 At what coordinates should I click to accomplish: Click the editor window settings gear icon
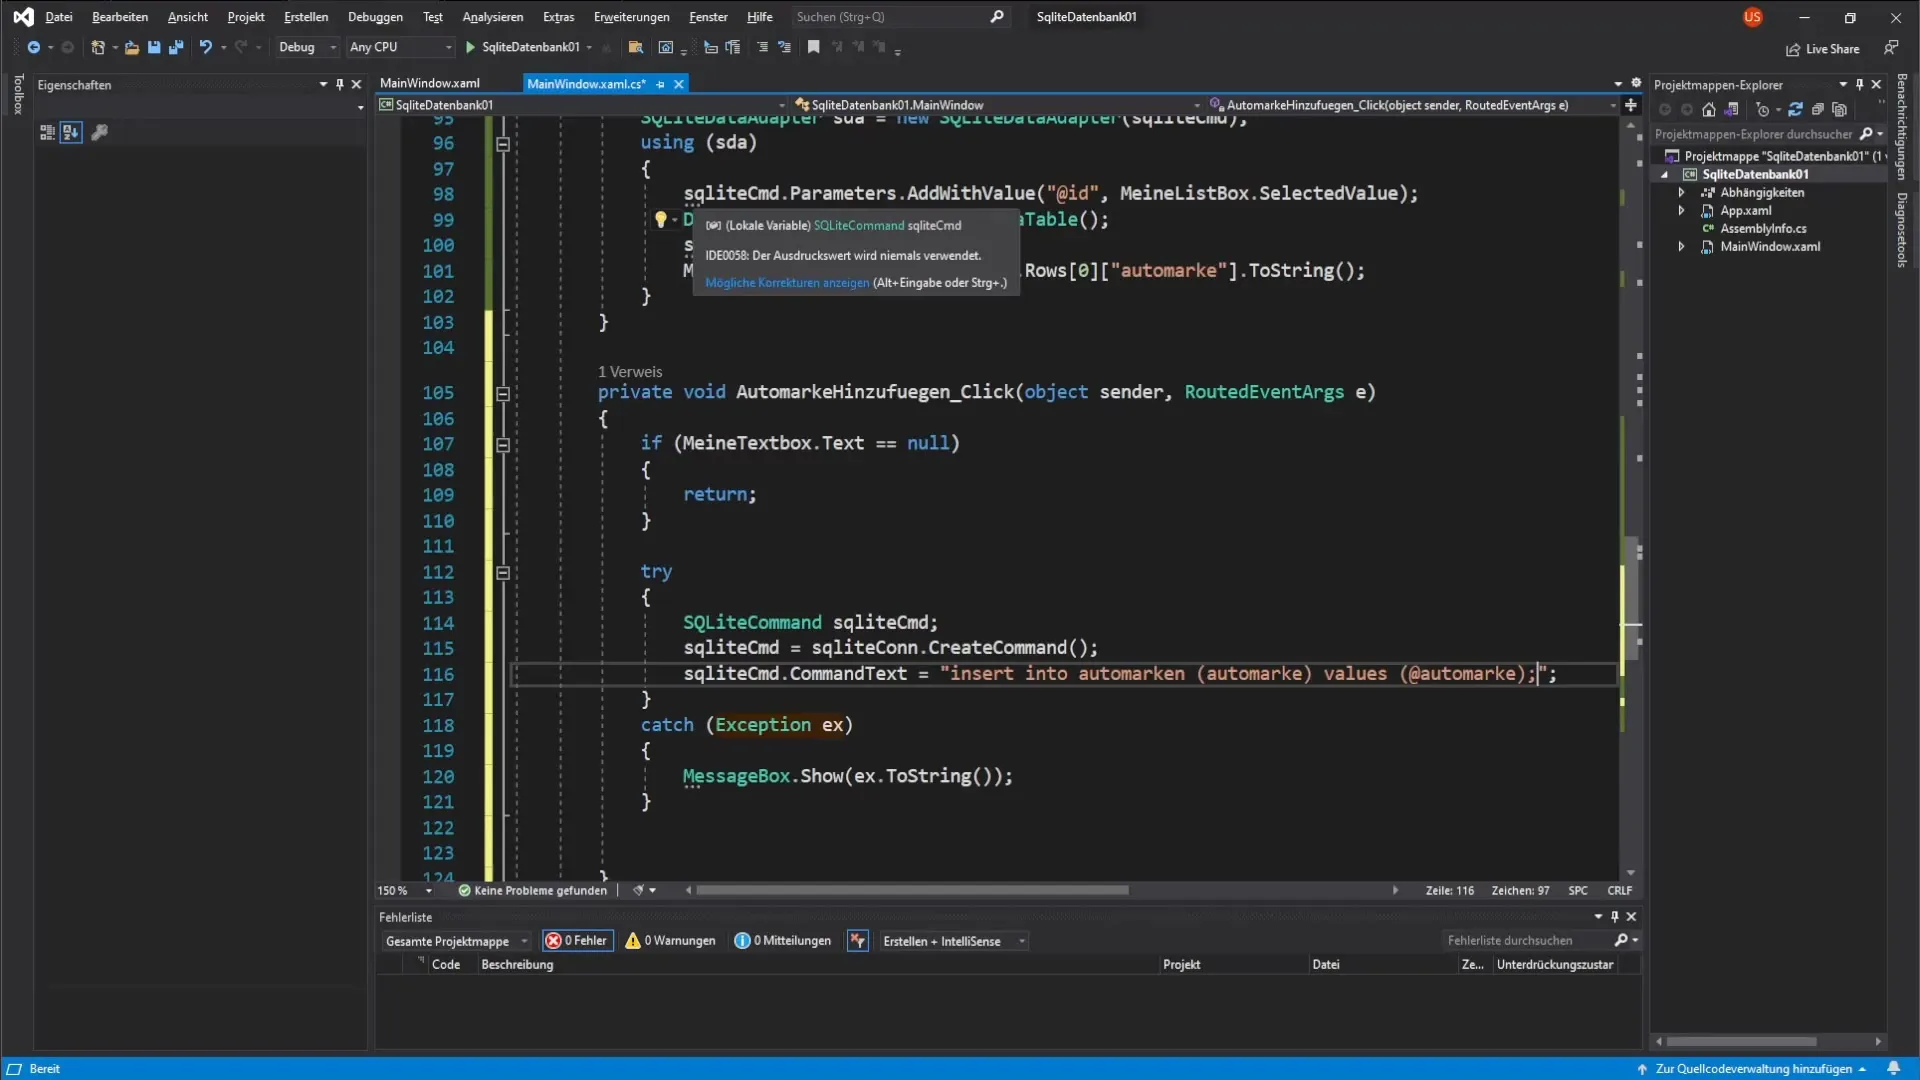[1636, 83]
